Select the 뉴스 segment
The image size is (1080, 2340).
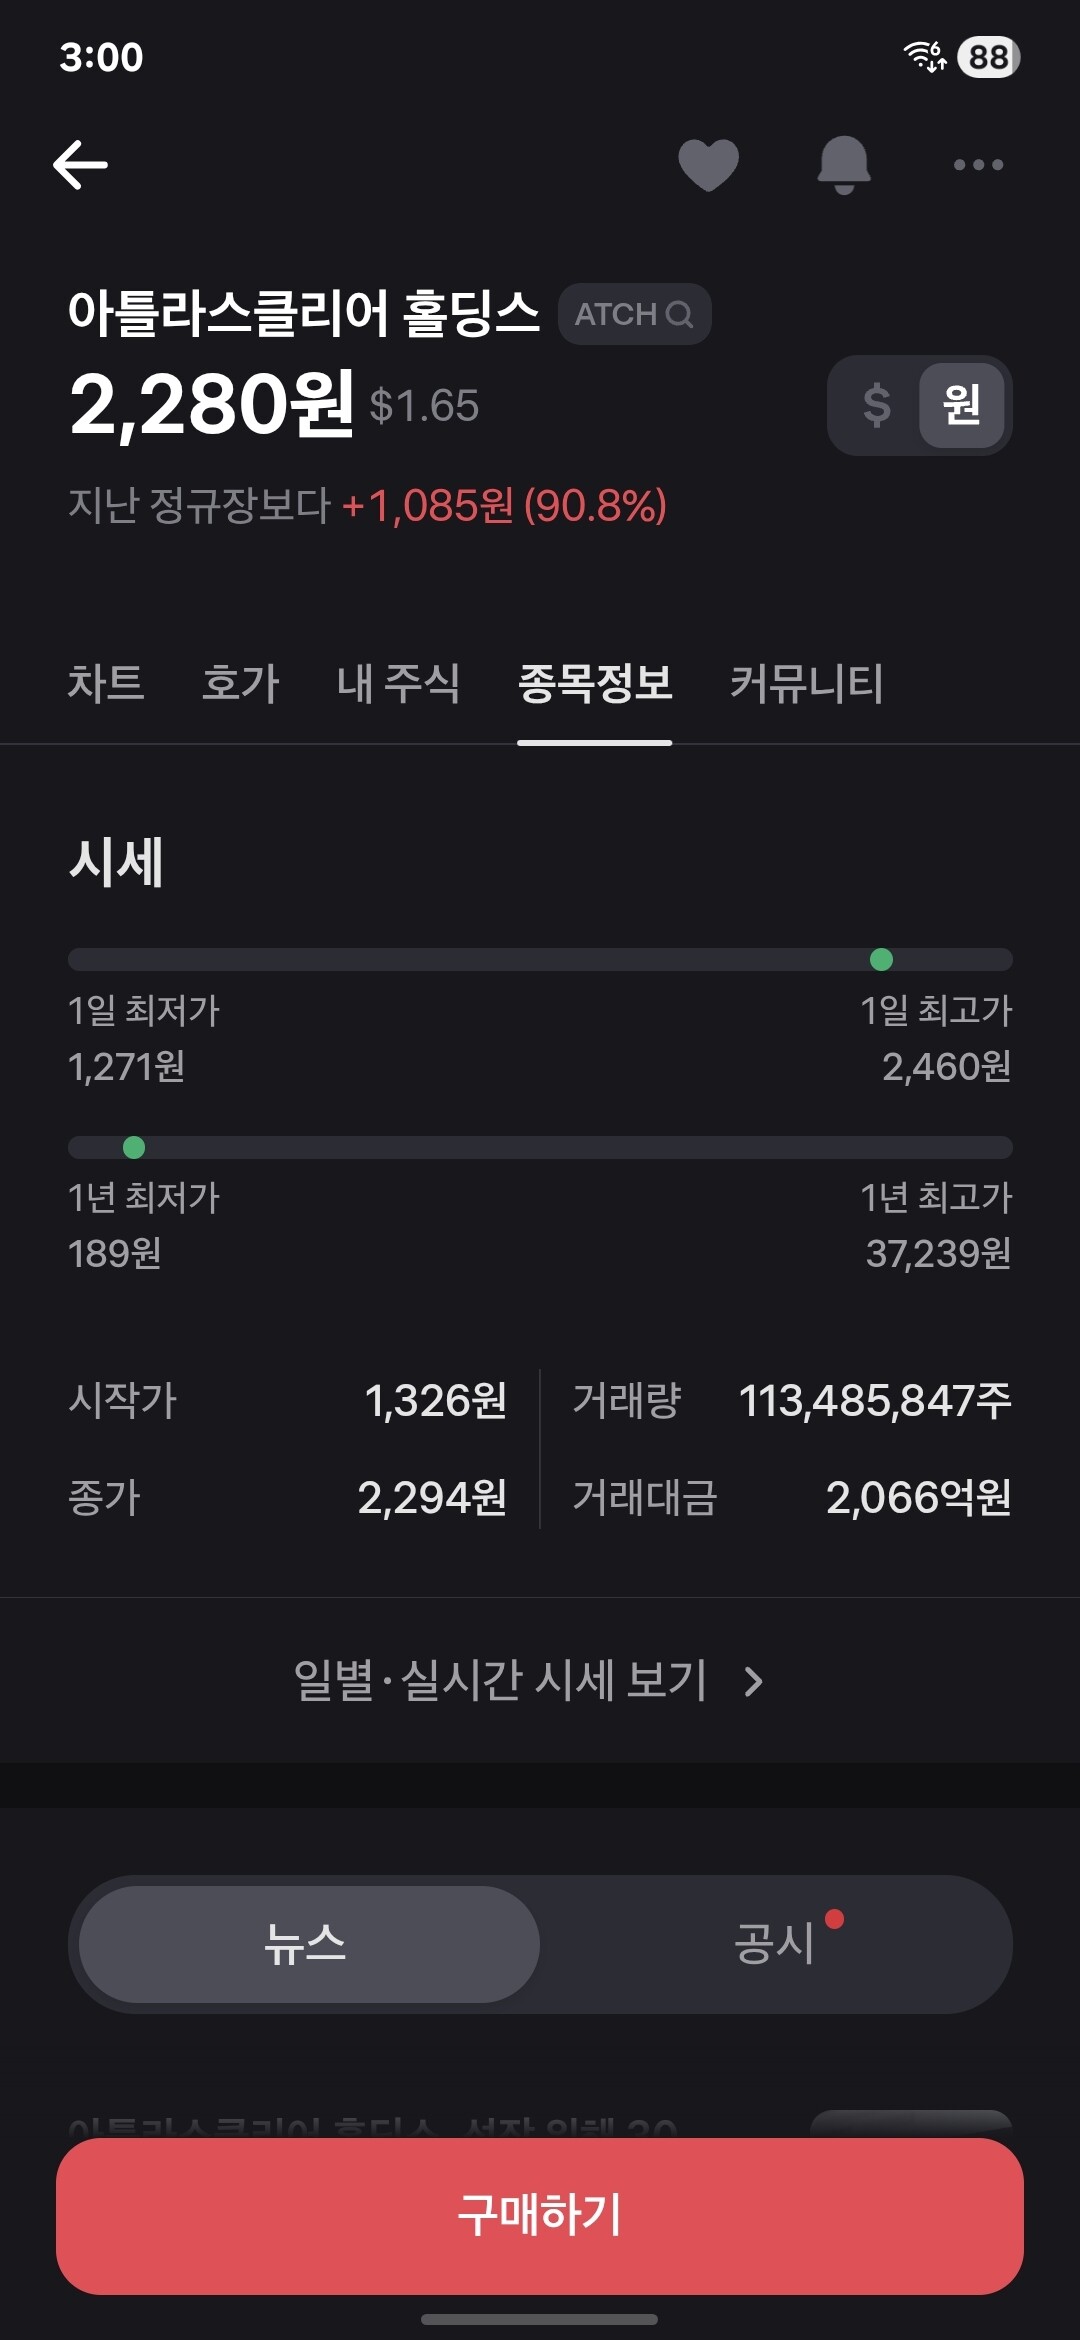tap(309, 1944)
